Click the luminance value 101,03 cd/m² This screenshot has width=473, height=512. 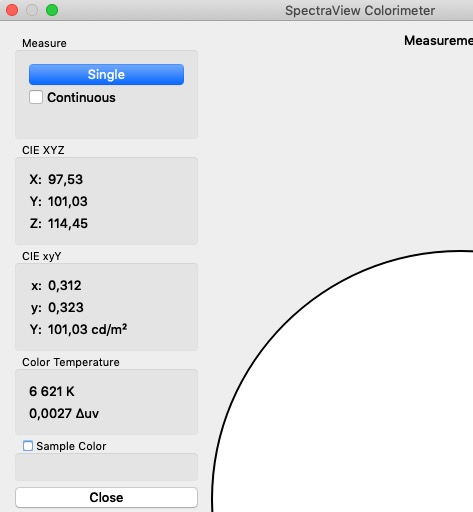(x=87, y=329)
